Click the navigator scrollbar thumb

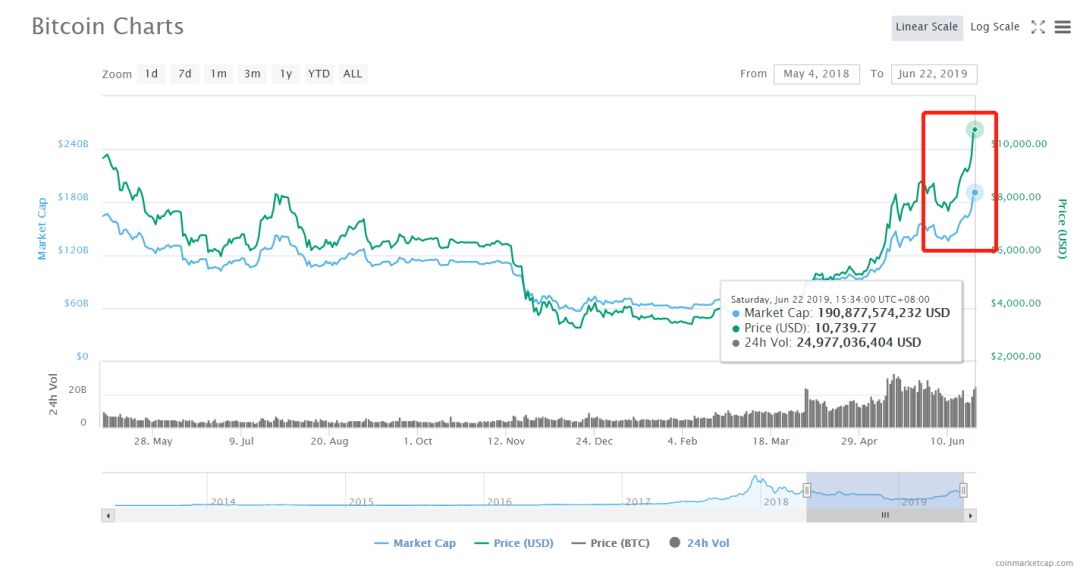tap(885, 515)
